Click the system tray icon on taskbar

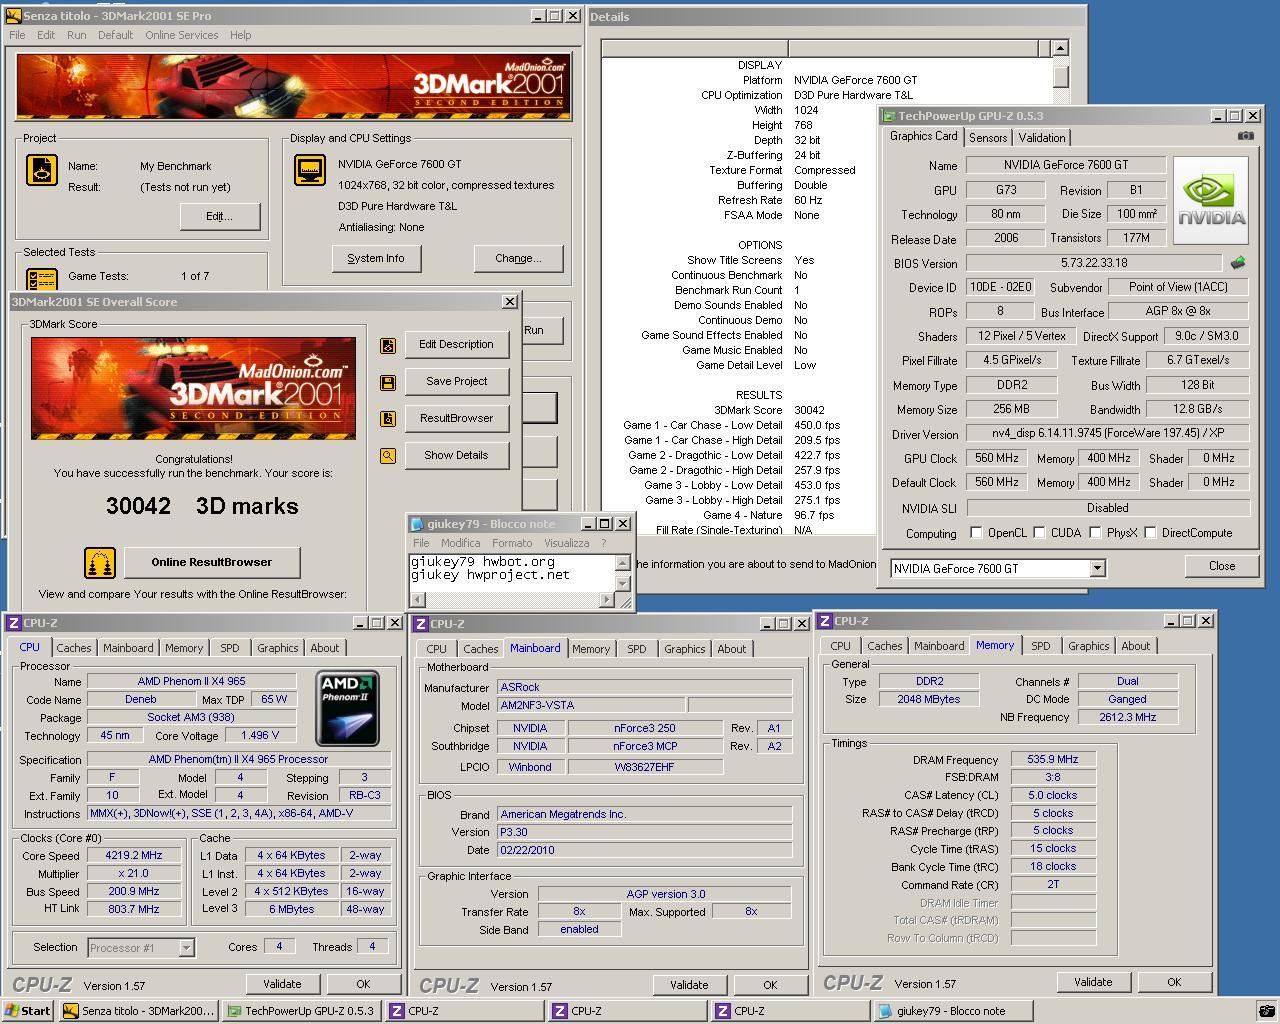[x=1266, y=1011]
